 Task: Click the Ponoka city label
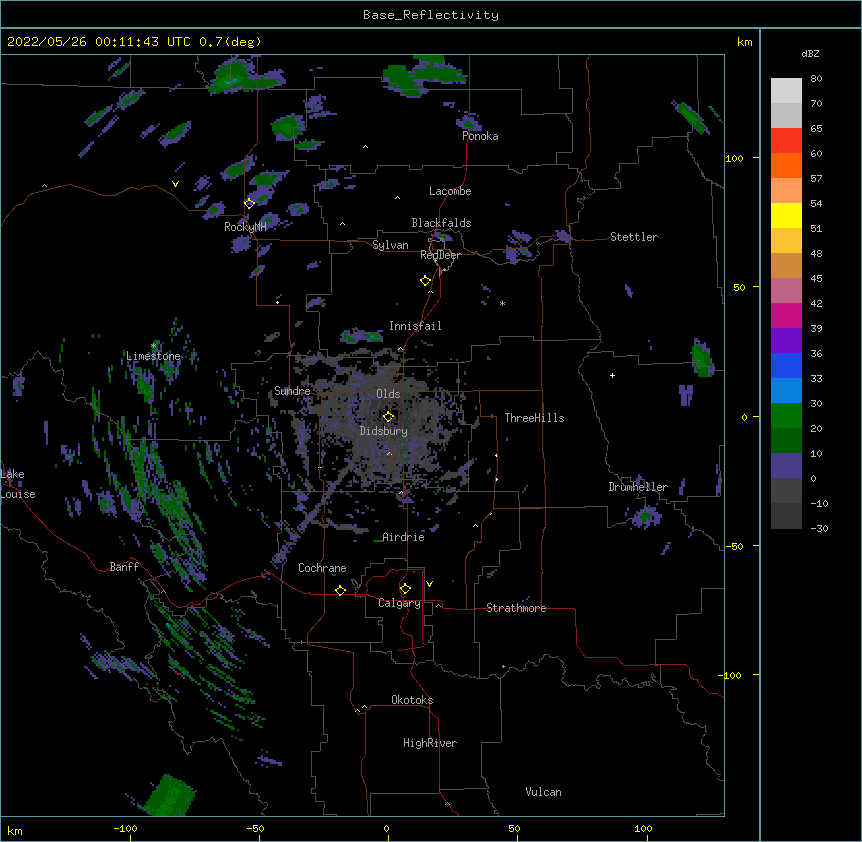480,136
